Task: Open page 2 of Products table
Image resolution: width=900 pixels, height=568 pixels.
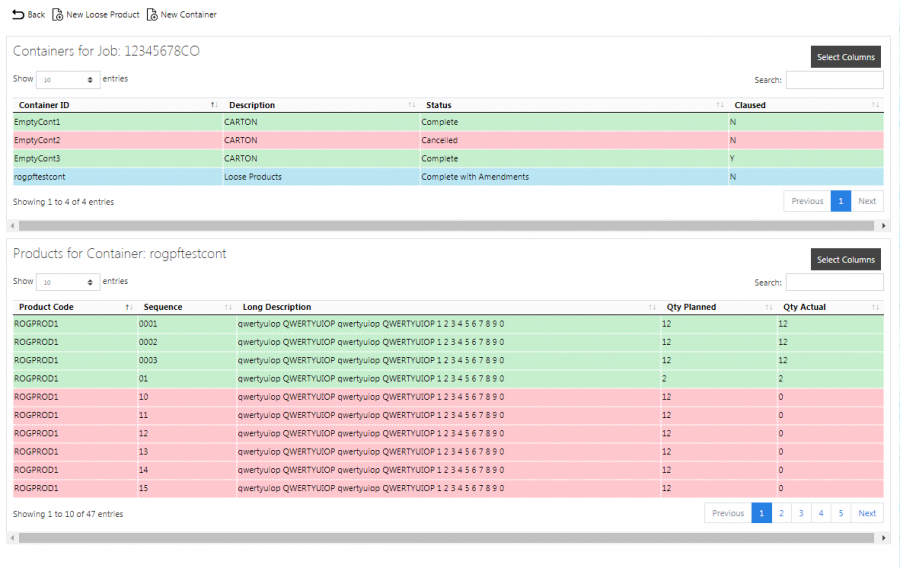Action: (781, 513)
